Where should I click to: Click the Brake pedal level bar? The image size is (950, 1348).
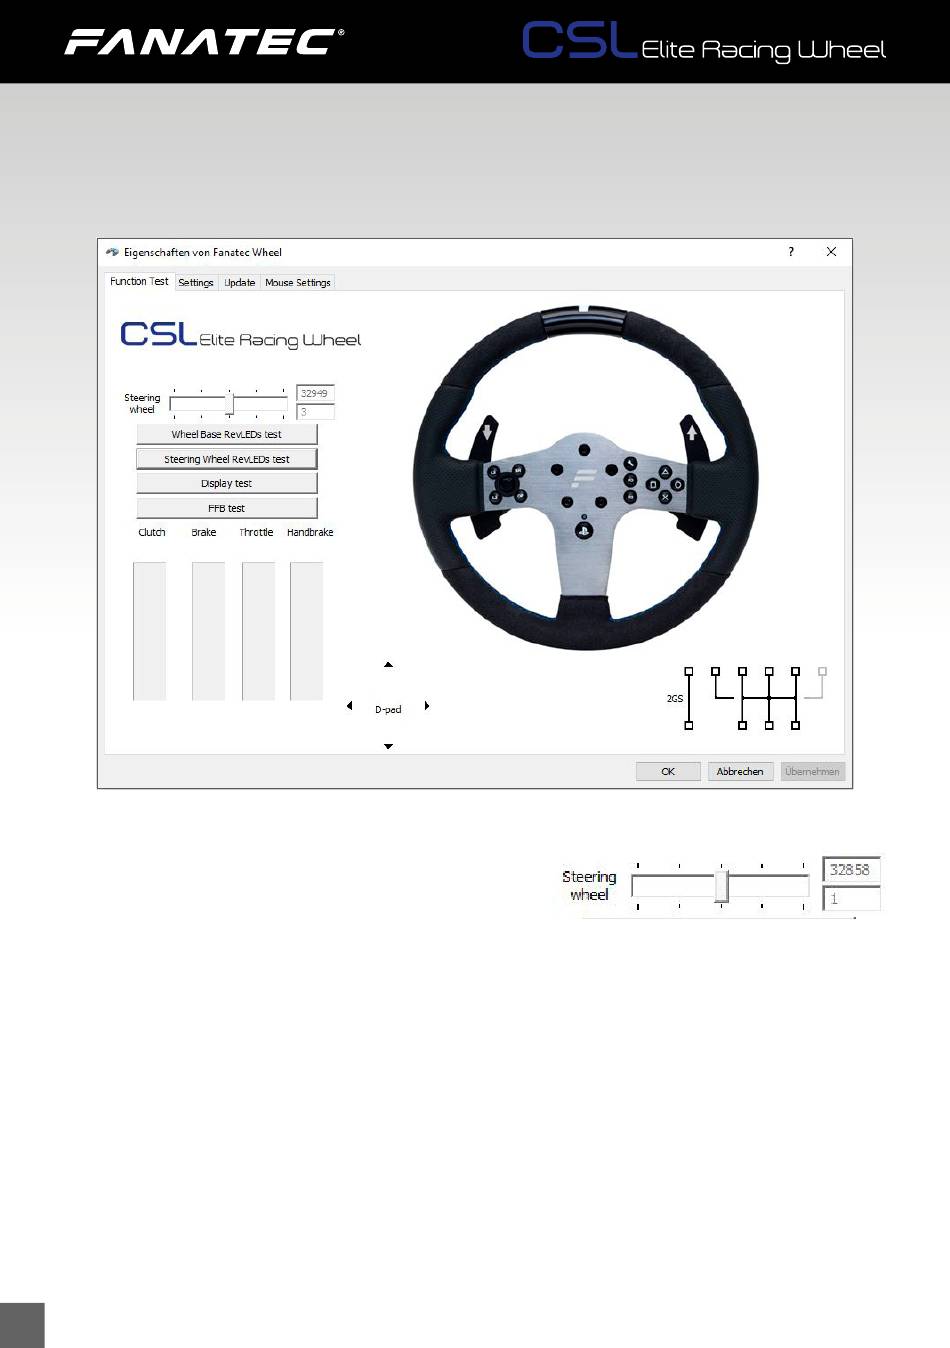point(208,631)
